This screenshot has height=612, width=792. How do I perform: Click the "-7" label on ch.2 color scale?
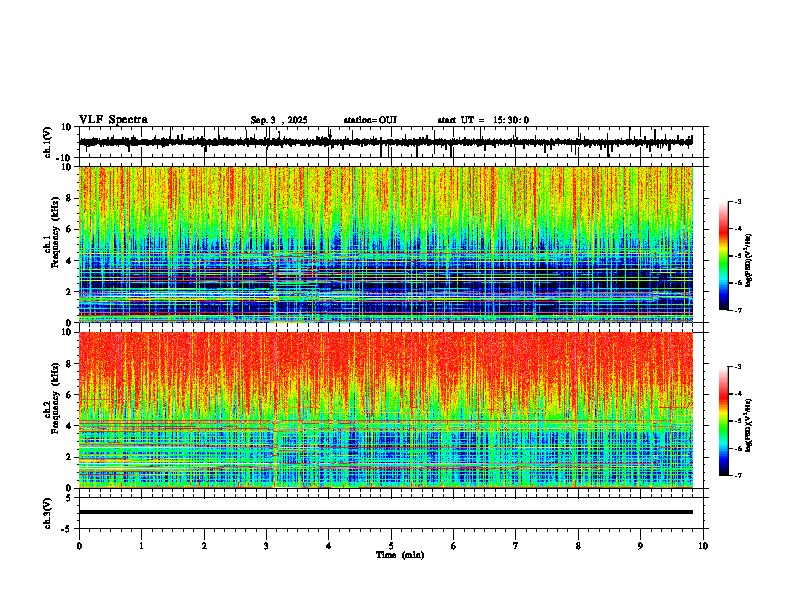[738, 476]
